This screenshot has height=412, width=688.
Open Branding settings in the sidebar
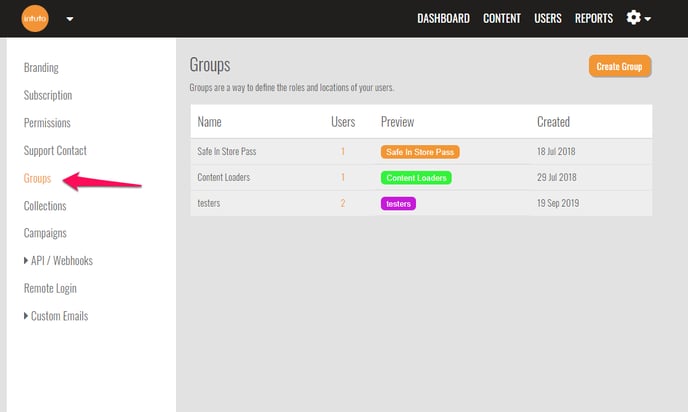41,68
